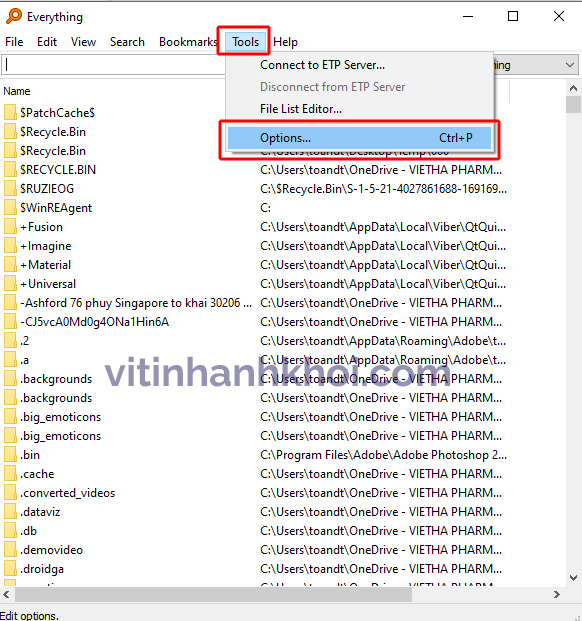Open File List Editor... from the menu

tap(301, 109)
